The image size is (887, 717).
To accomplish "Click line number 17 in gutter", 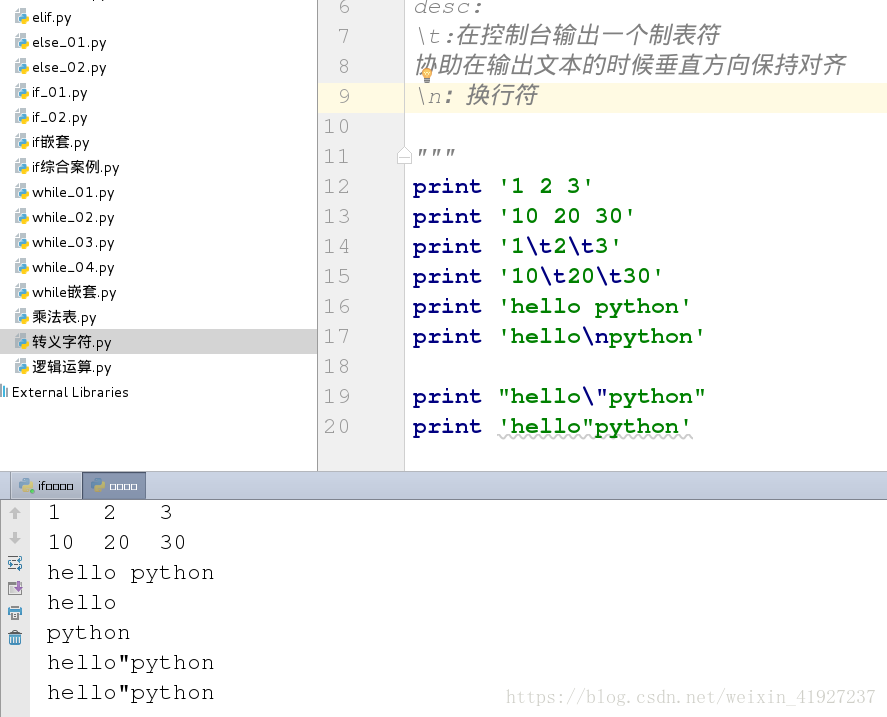I will (x=337, y=336).
